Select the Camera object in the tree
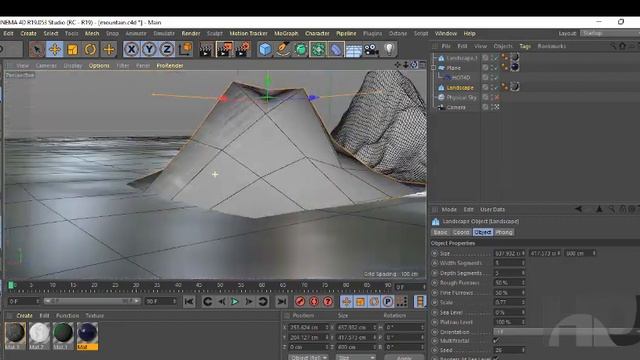Image resolution: width=640 pixels, height=360 pixels. click(x=456, y=107)
